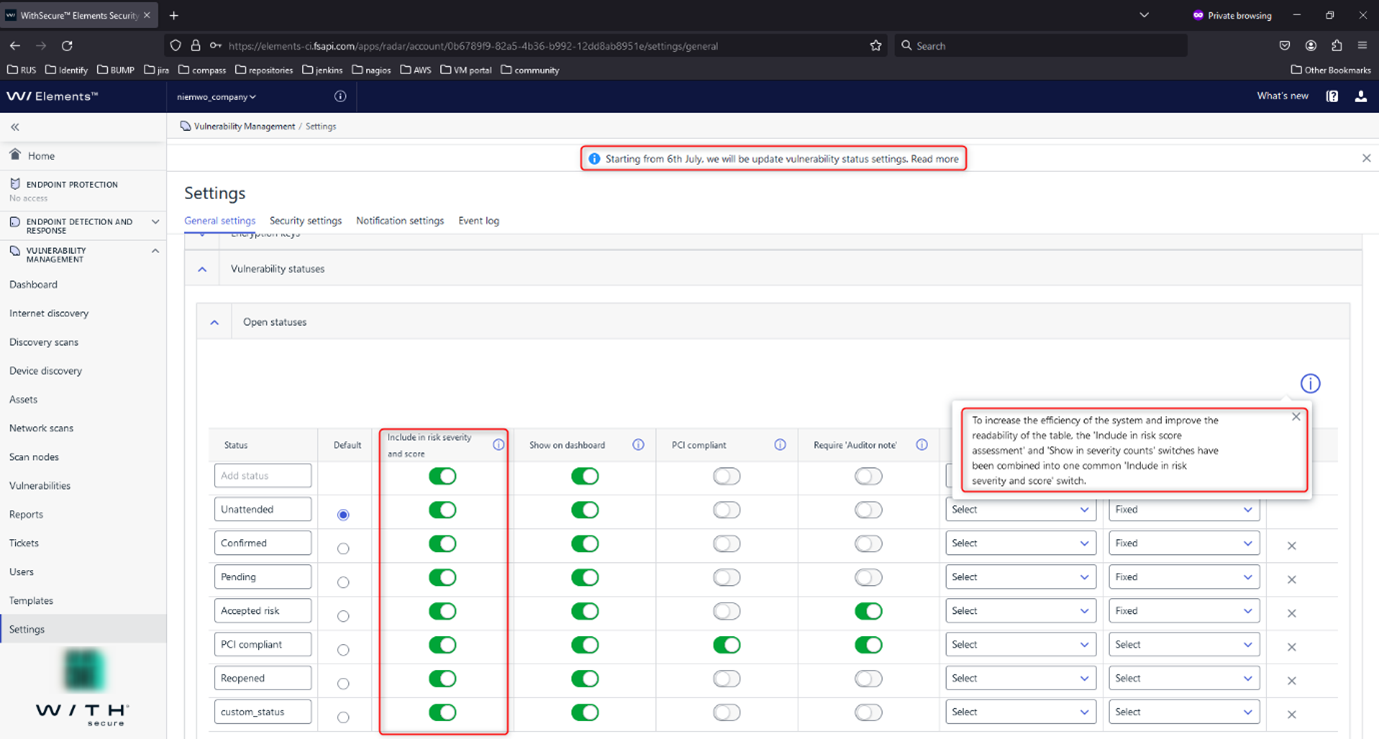This screenshot has height=739, width=1379.
Task: Collapse the left sidebar with double-chevron icon
Action: pyautogui.click(x=15, y=127)
